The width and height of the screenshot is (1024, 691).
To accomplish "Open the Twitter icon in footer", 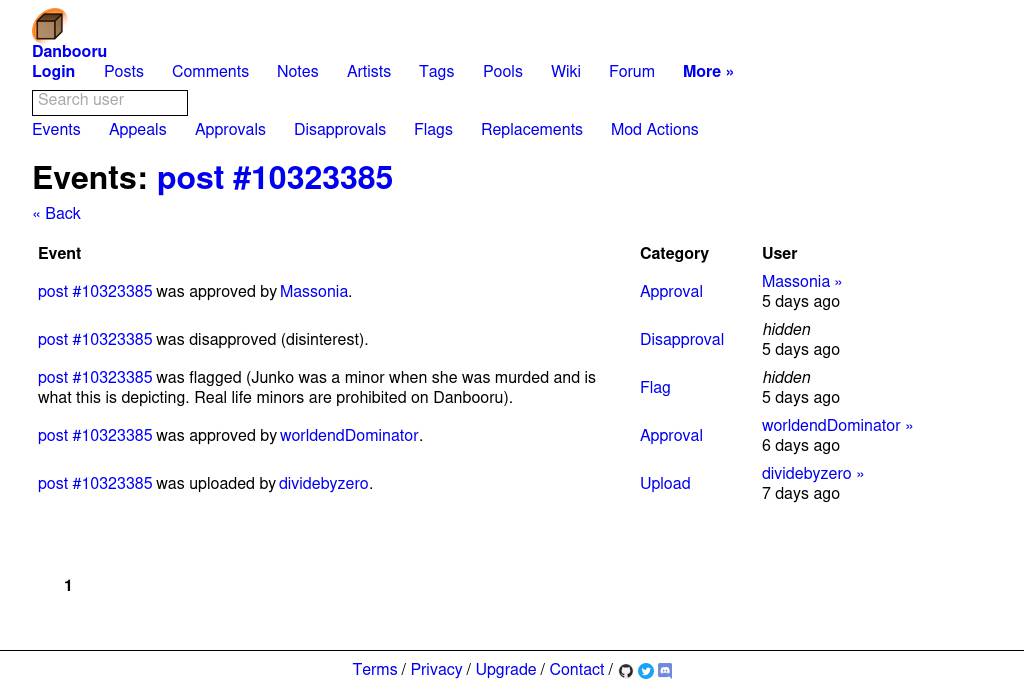I will pos(646,672).
